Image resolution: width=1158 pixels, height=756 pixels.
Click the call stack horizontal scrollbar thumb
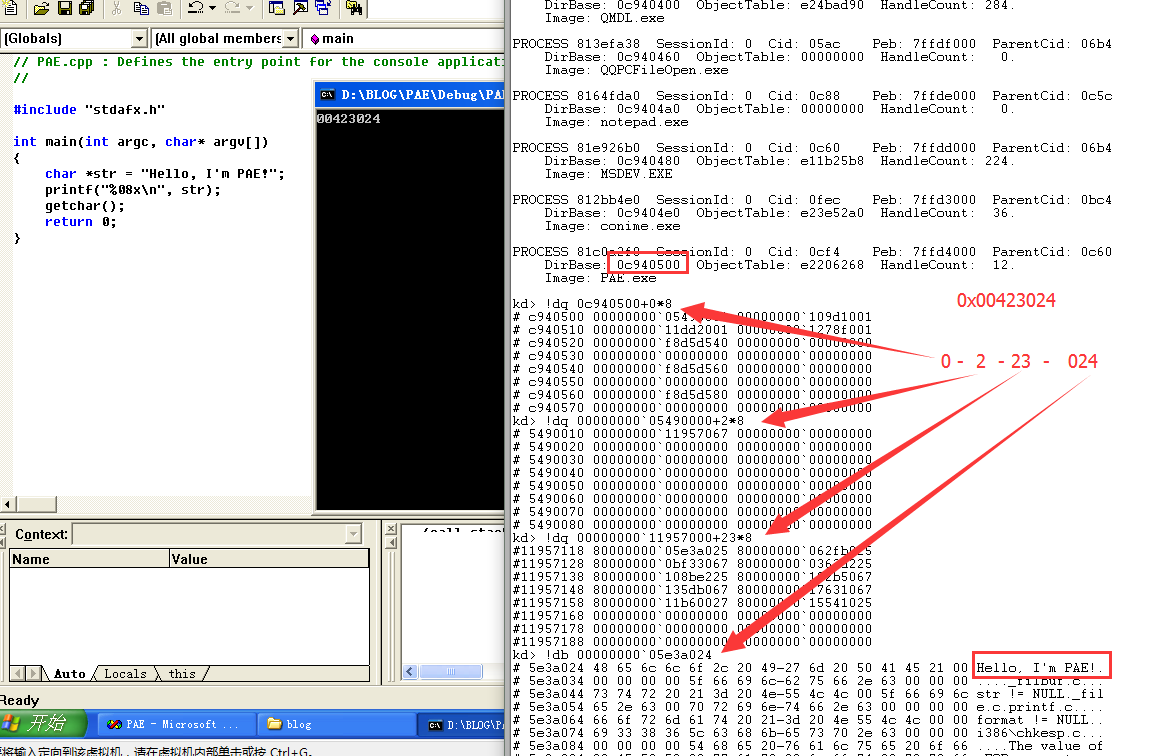[450, 672]
